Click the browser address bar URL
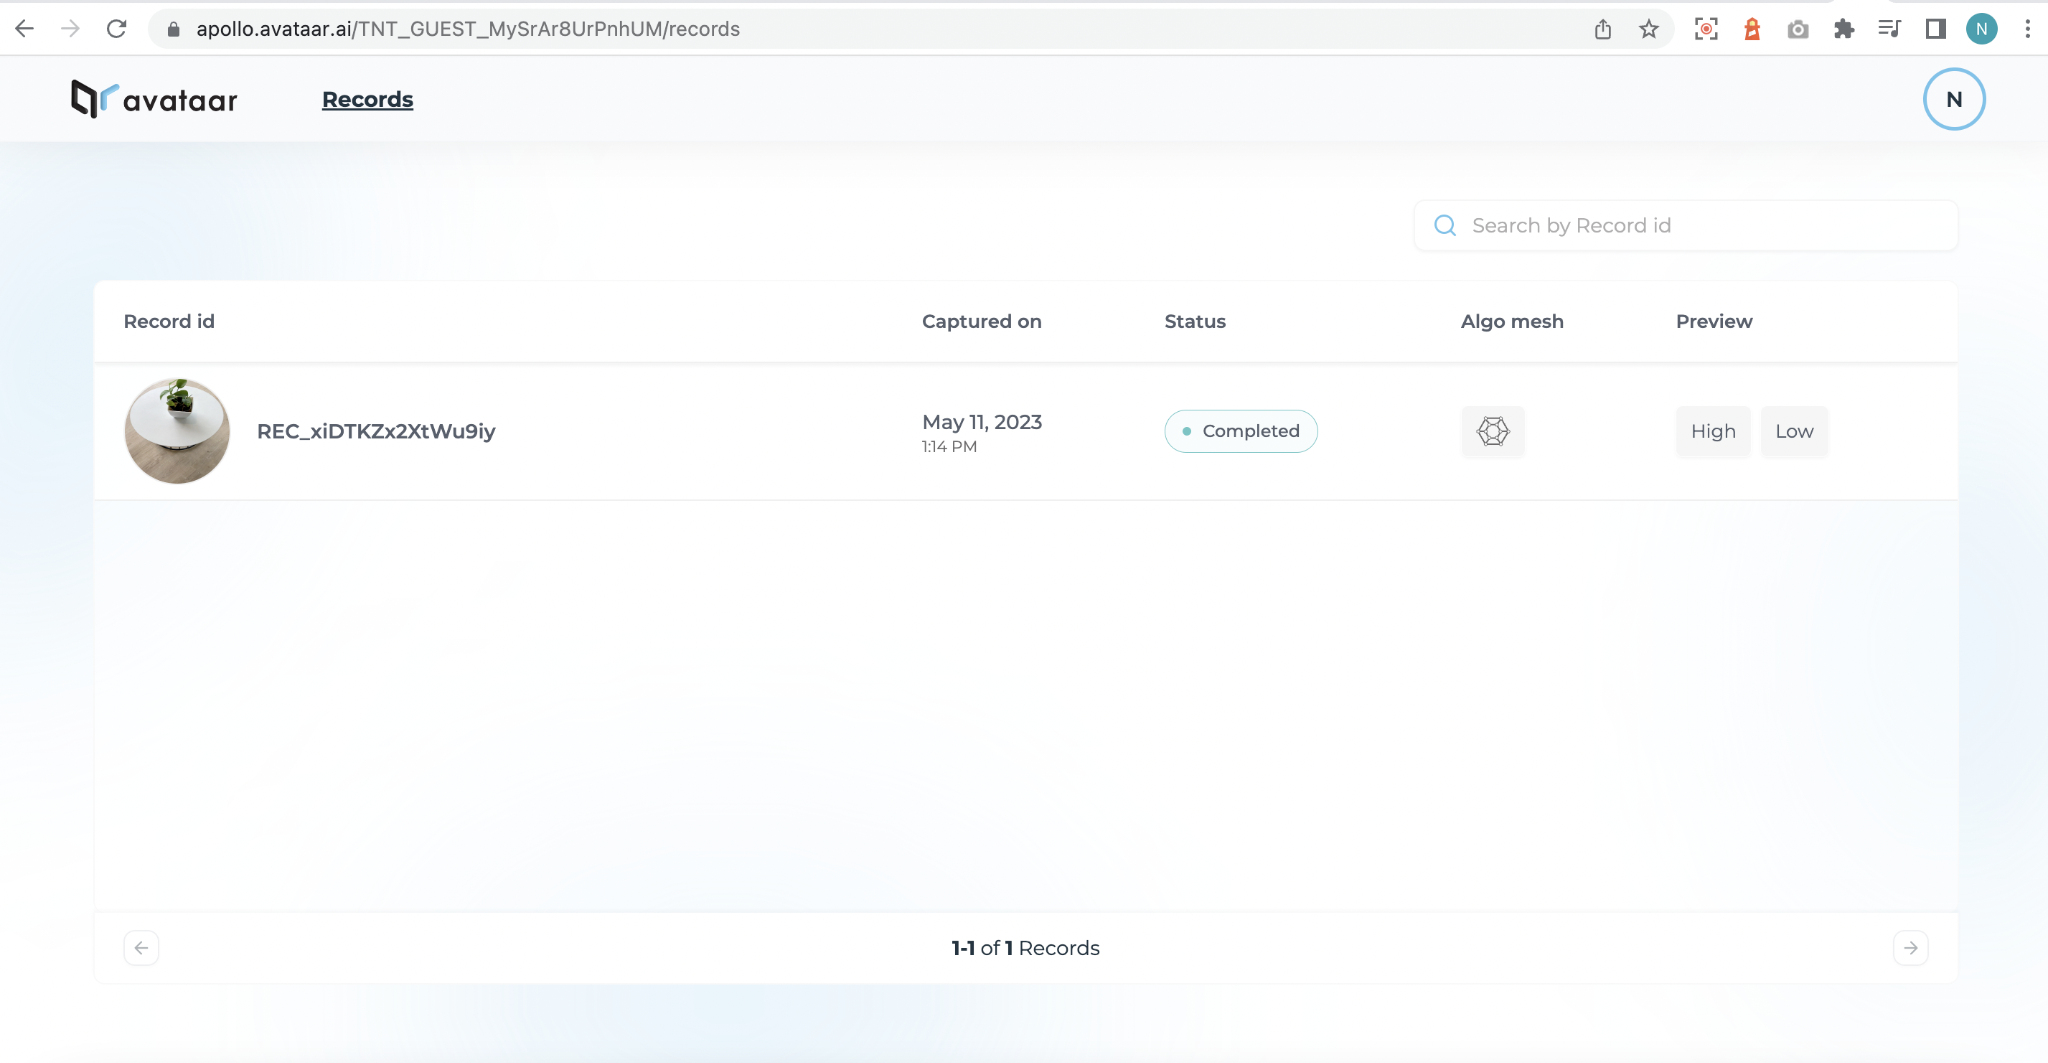The width and height of the screenshot is (2048, 1063). [468, 29]
